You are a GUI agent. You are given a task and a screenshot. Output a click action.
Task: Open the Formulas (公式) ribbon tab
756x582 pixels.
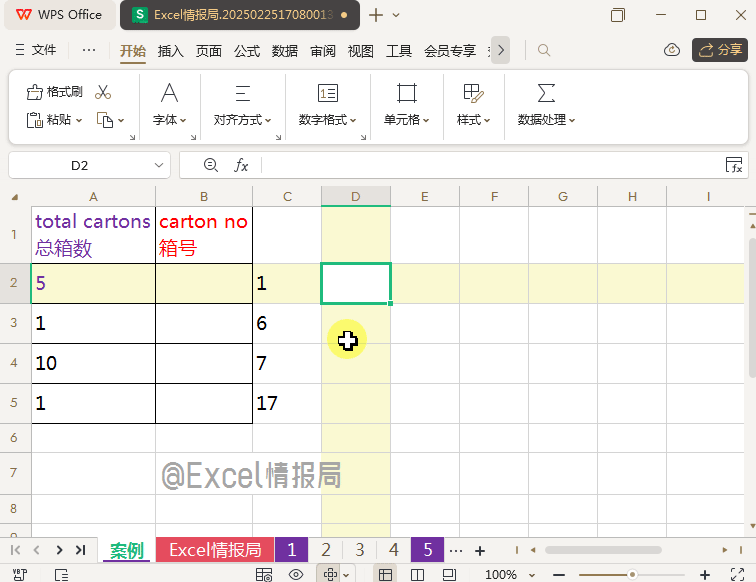pyautogui.click(x=247, y=51)
